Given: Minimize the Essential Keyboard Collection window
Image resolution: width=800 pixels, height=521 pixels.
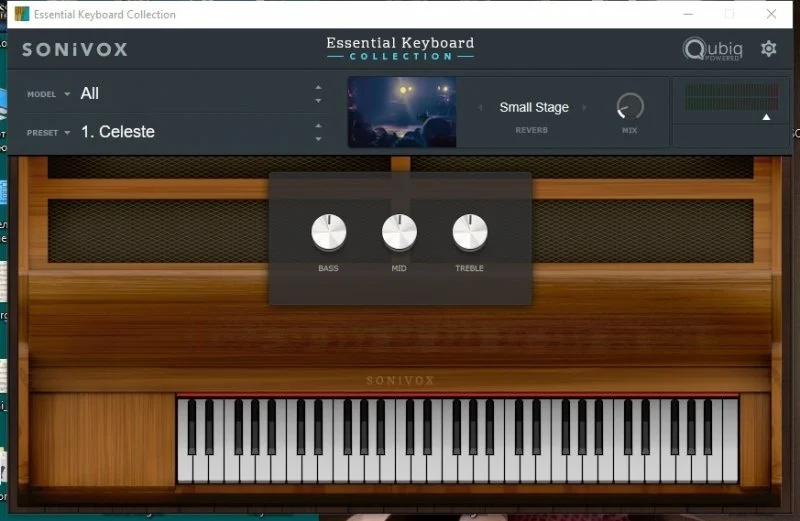Looking at the screenshot, I should [688, 14].
